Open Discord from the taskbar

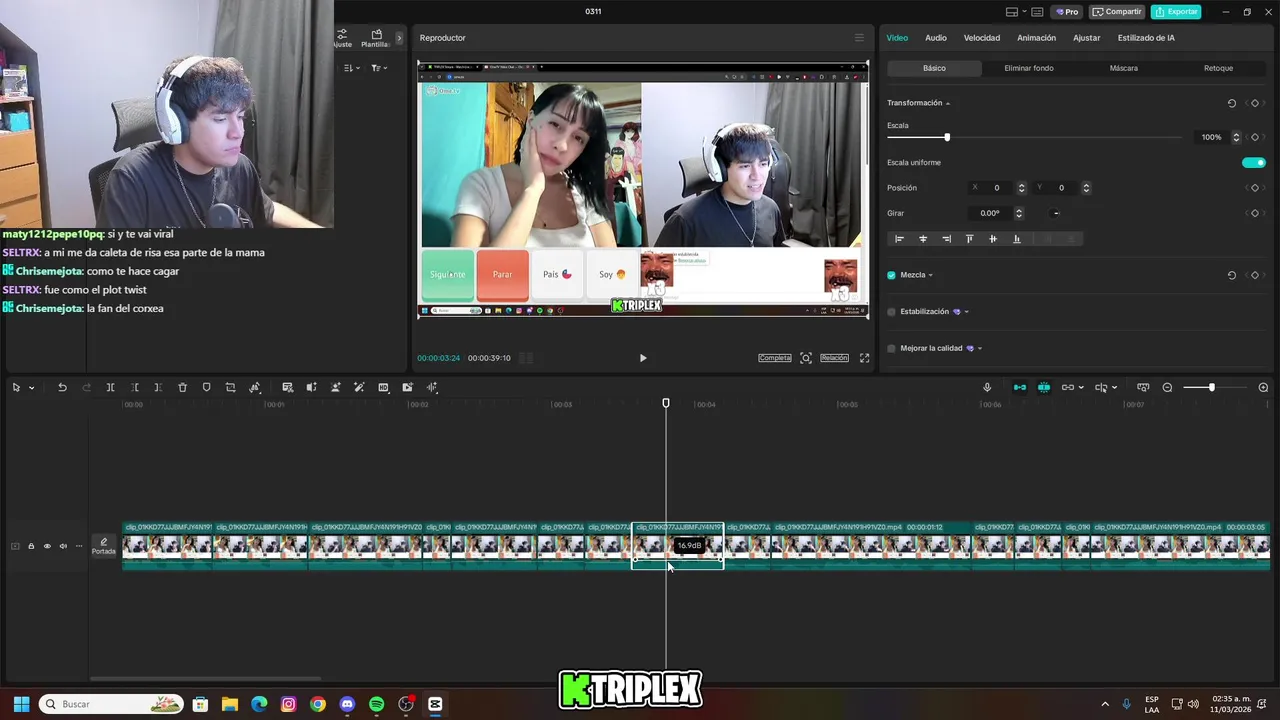coord(347,704)
